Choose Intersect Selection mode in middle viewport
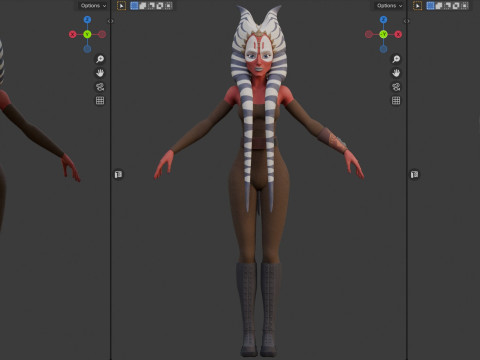The width and height of the screenshot is (480, 360). pyautogui.click(x=169, y=6)
